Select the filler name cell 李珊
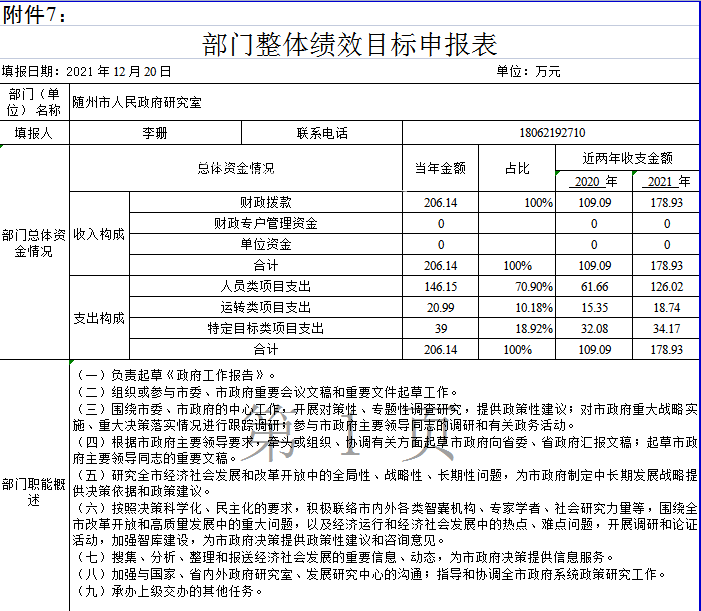The width and height of the screenshot is (701, 611). click(x=155, y=133)
